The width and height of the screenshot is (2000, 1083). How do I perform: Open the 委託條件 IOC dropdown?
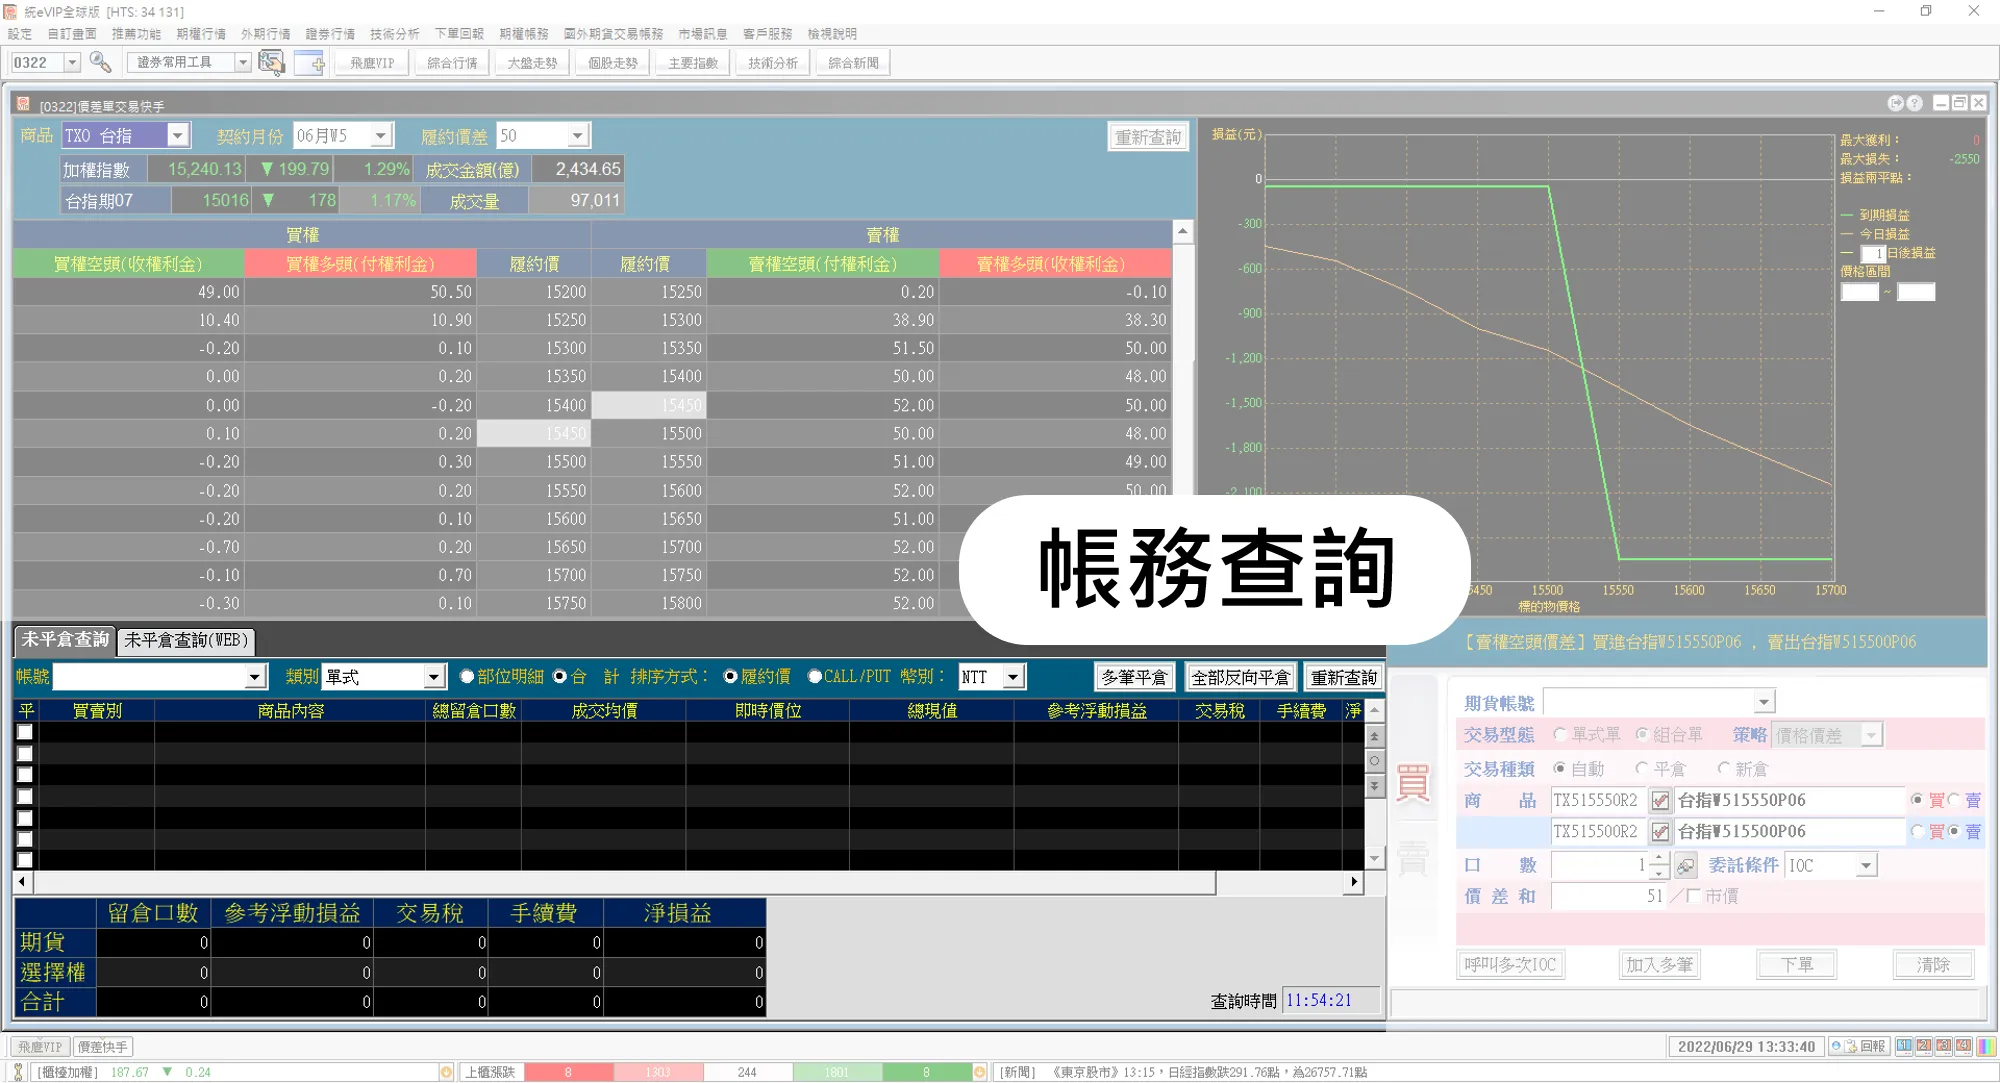1866,865
